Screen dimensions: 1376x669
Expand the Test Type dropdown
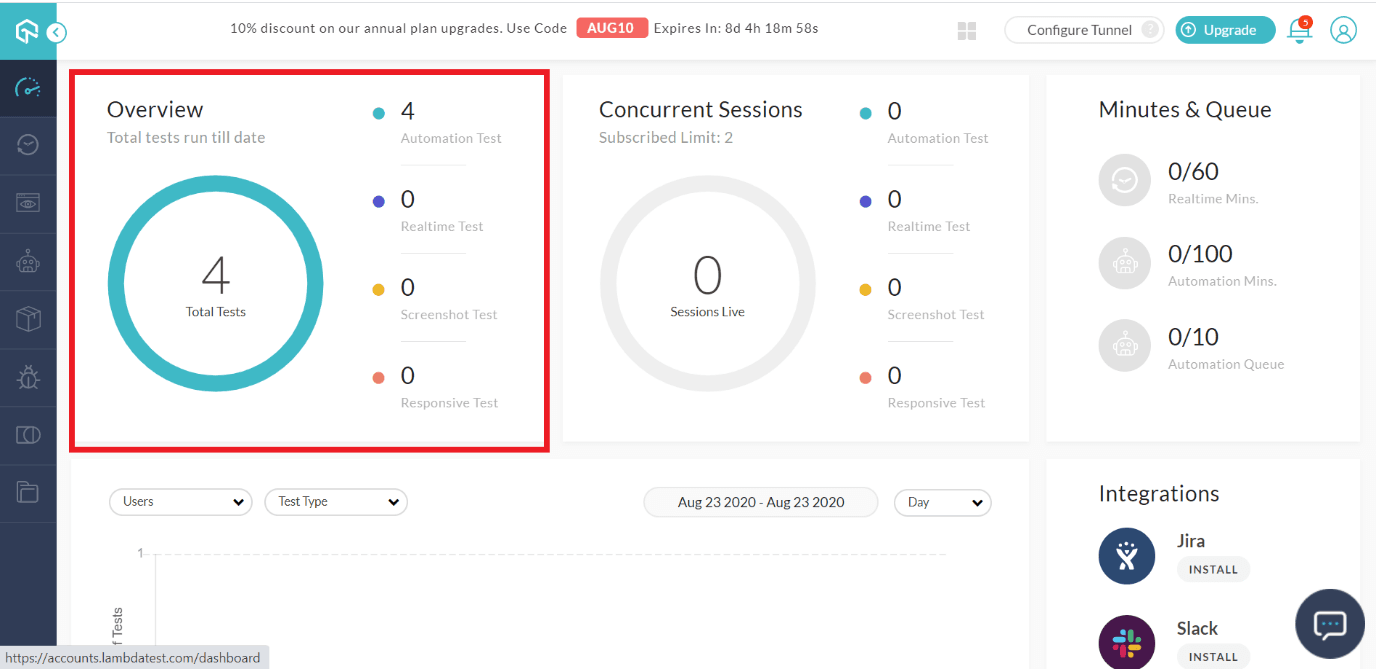[x=335, y=502]
